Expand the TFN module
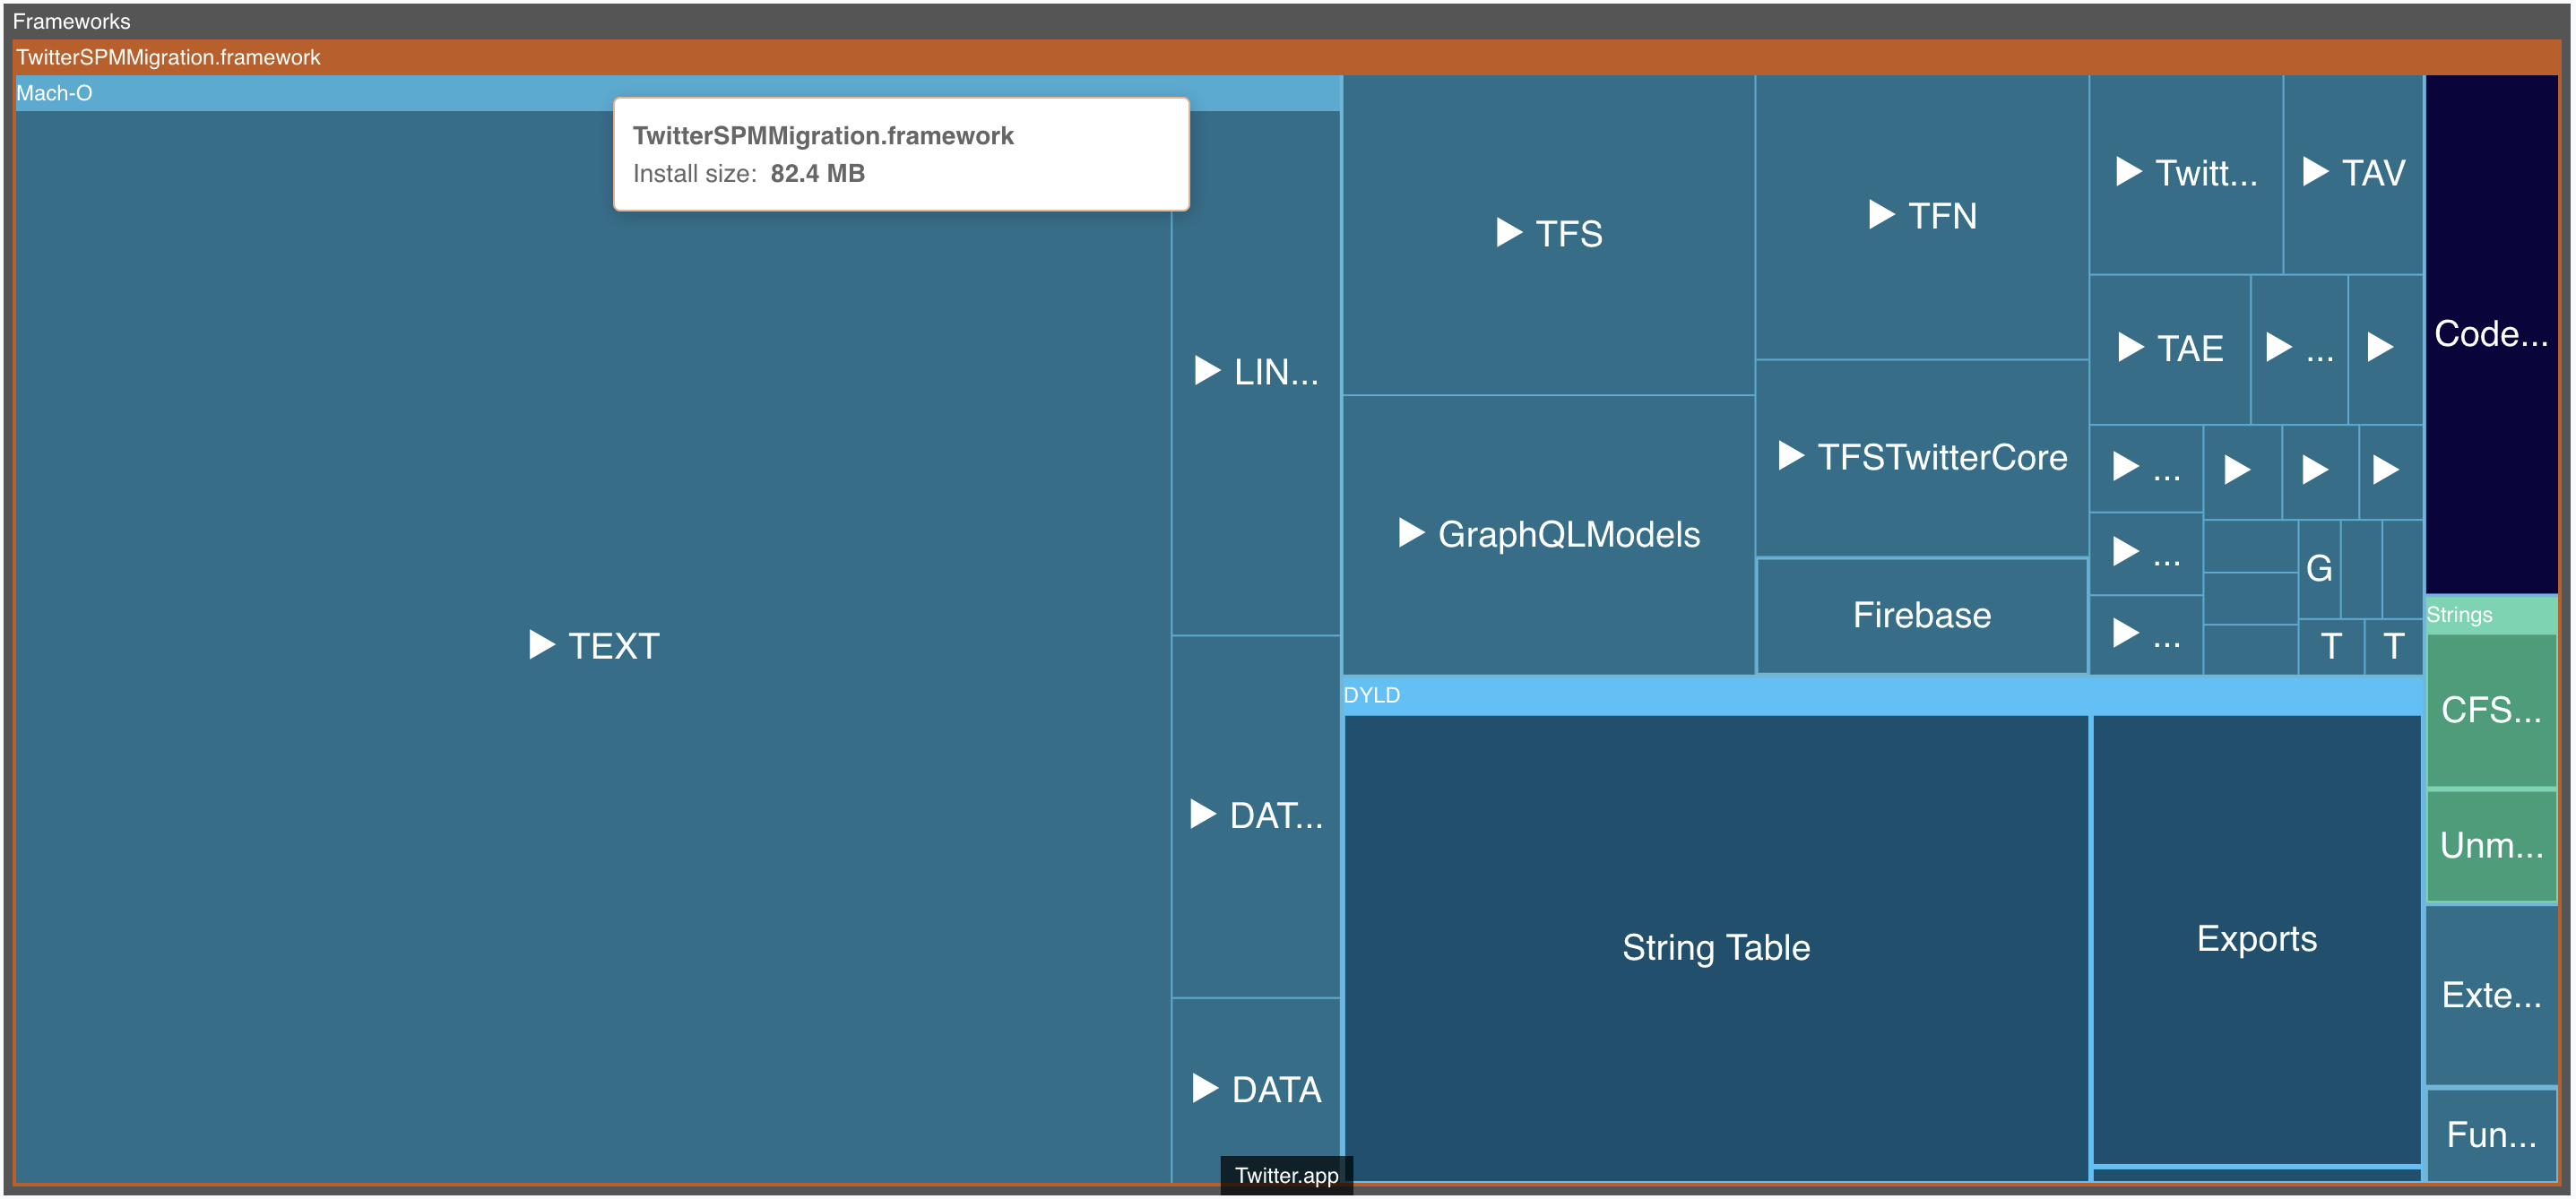The width and height of the screenshot is (2576, 1199). [1880, 214]
